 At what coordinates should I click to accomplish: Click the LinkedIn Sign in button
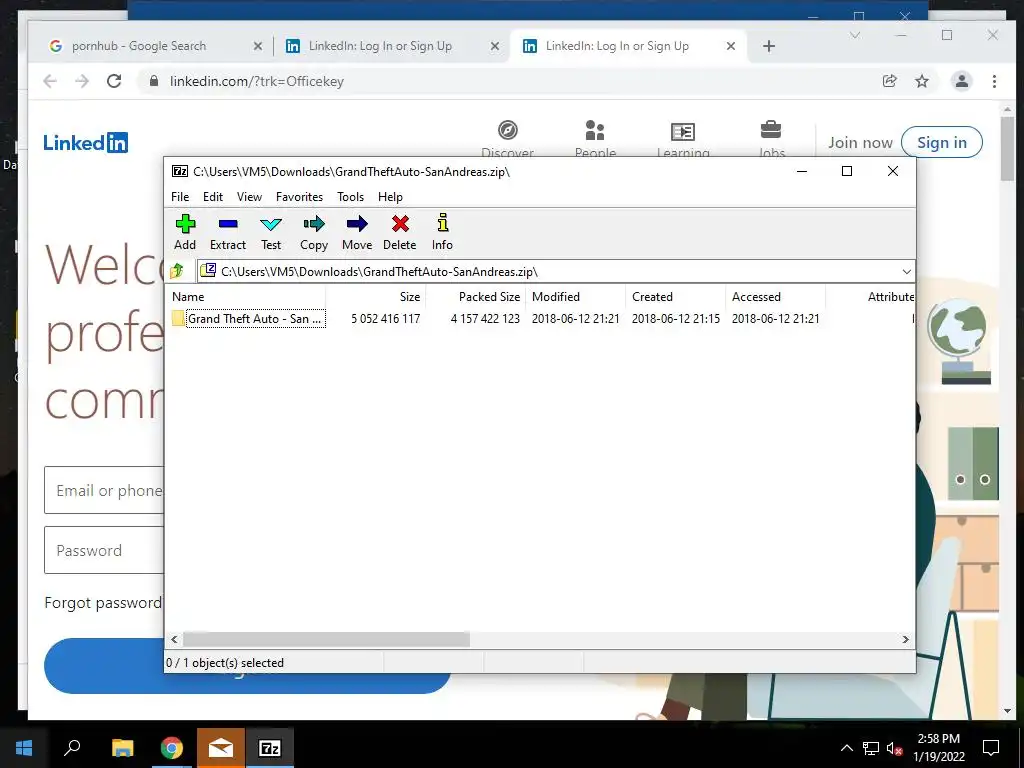click(942, 142)
